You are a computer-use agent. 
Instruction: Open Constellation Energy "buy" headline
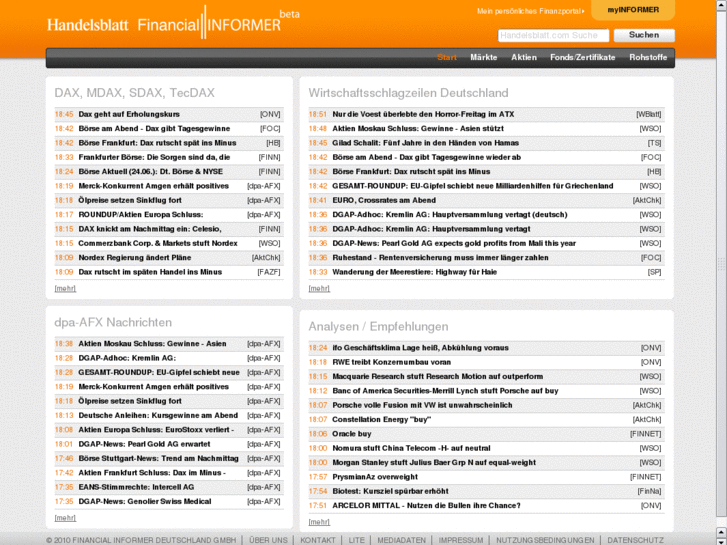tap(381, 420)
